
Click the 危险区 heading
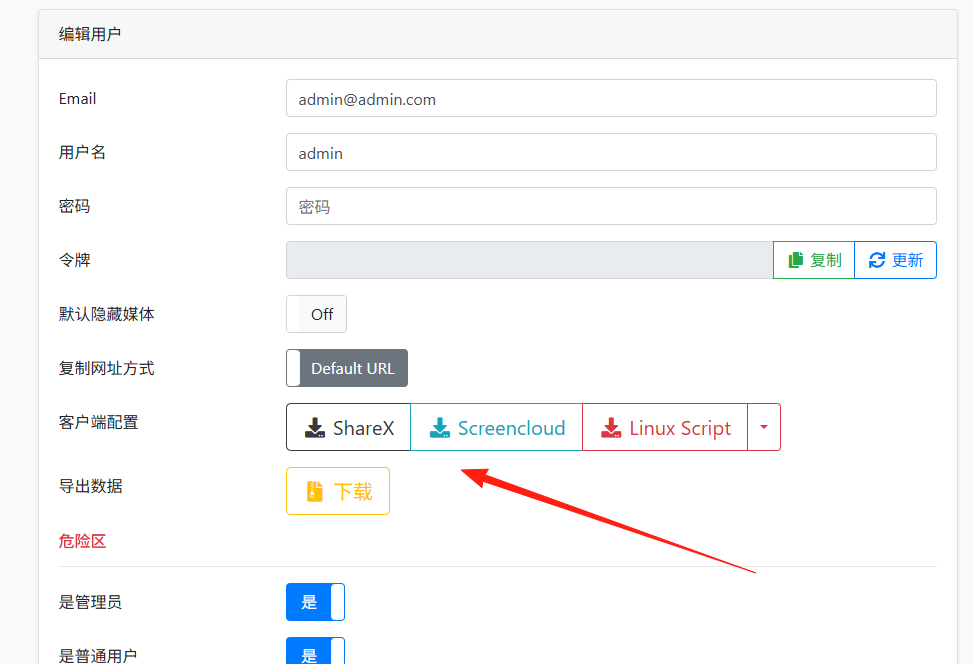pyautogui.click(x=83, y=541)
